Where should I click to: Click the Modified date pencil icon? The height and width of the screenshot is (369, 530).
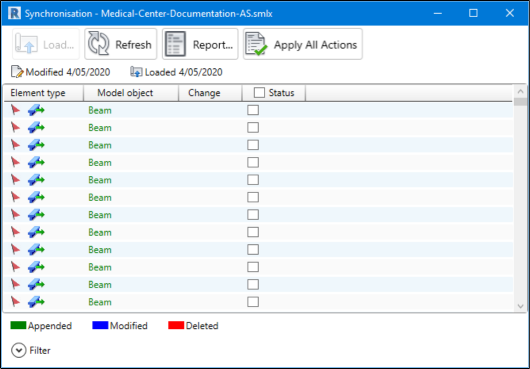[x=17, y=72]
